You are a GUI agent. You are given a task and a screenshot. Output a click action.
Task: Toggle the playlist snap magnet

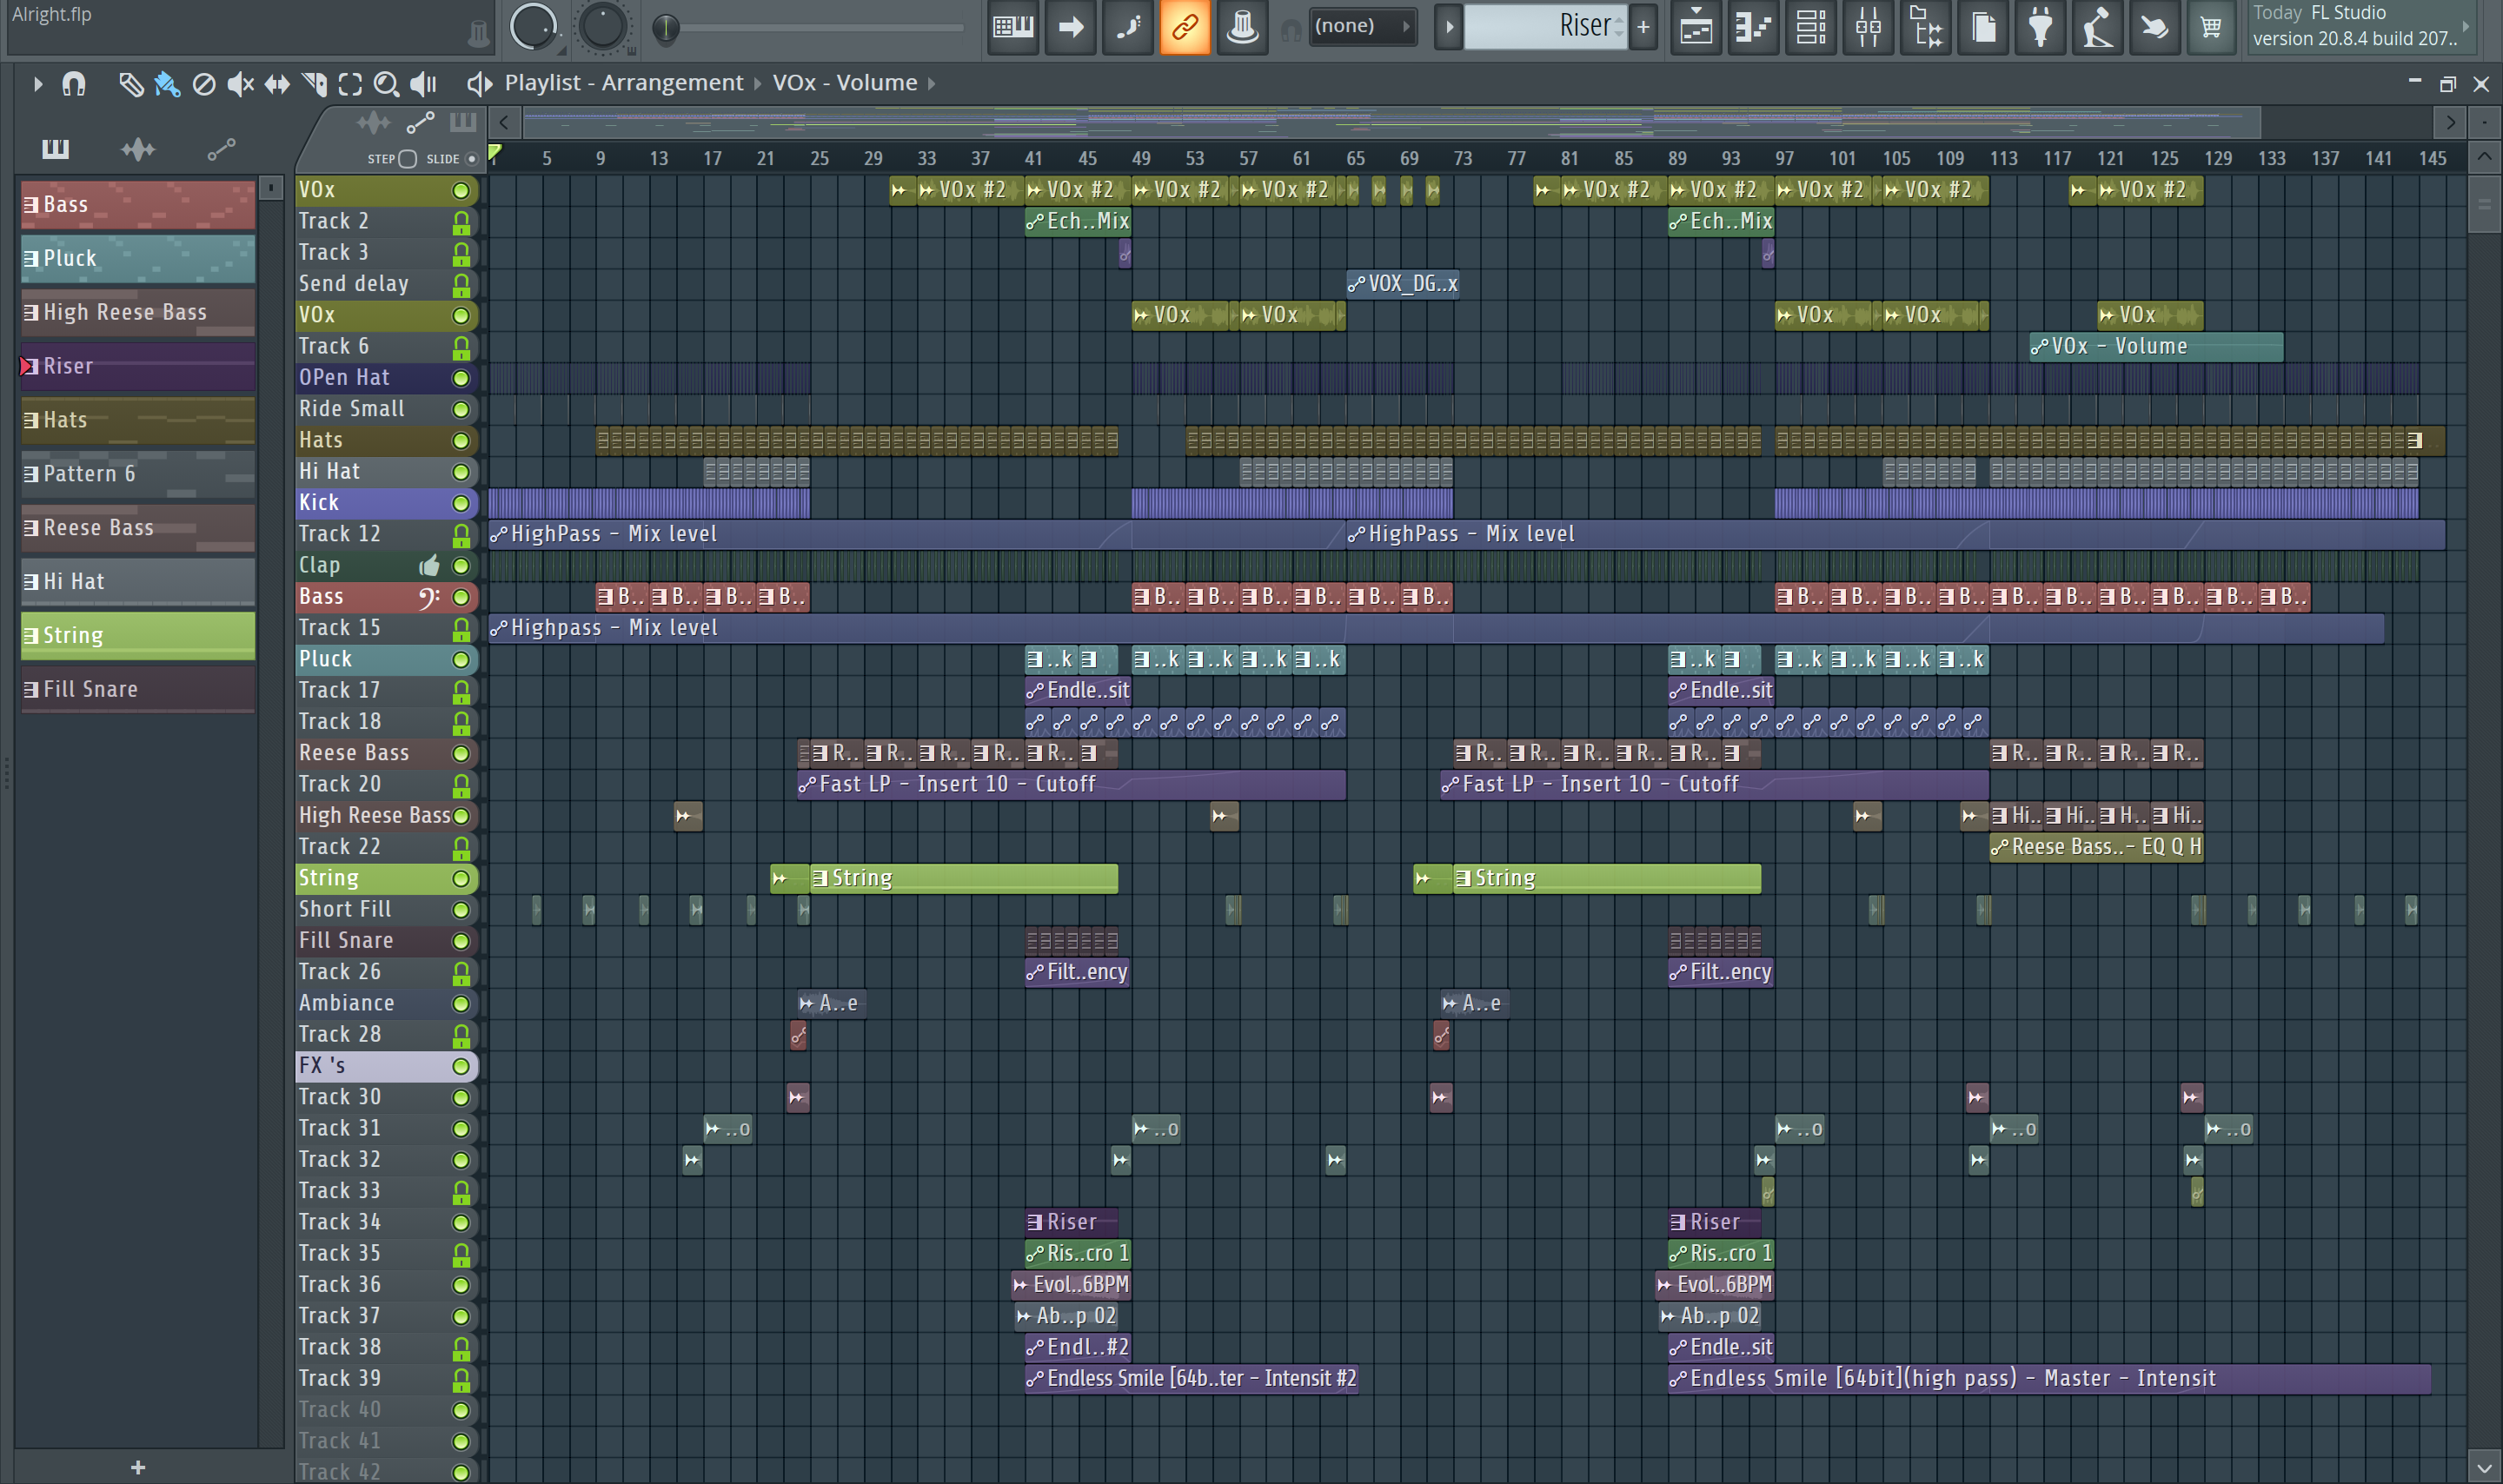(x=74, y=84)
